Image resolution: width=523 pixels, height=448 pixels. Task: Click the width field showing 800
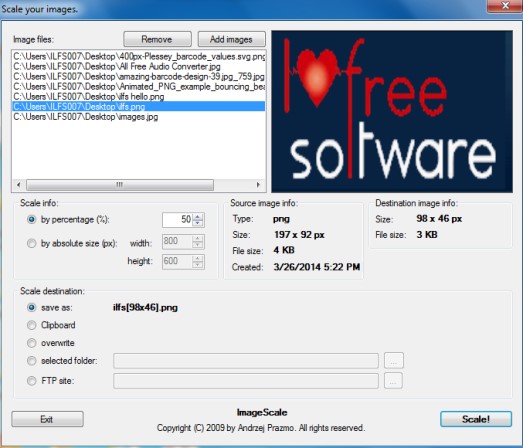pos(177,241)
